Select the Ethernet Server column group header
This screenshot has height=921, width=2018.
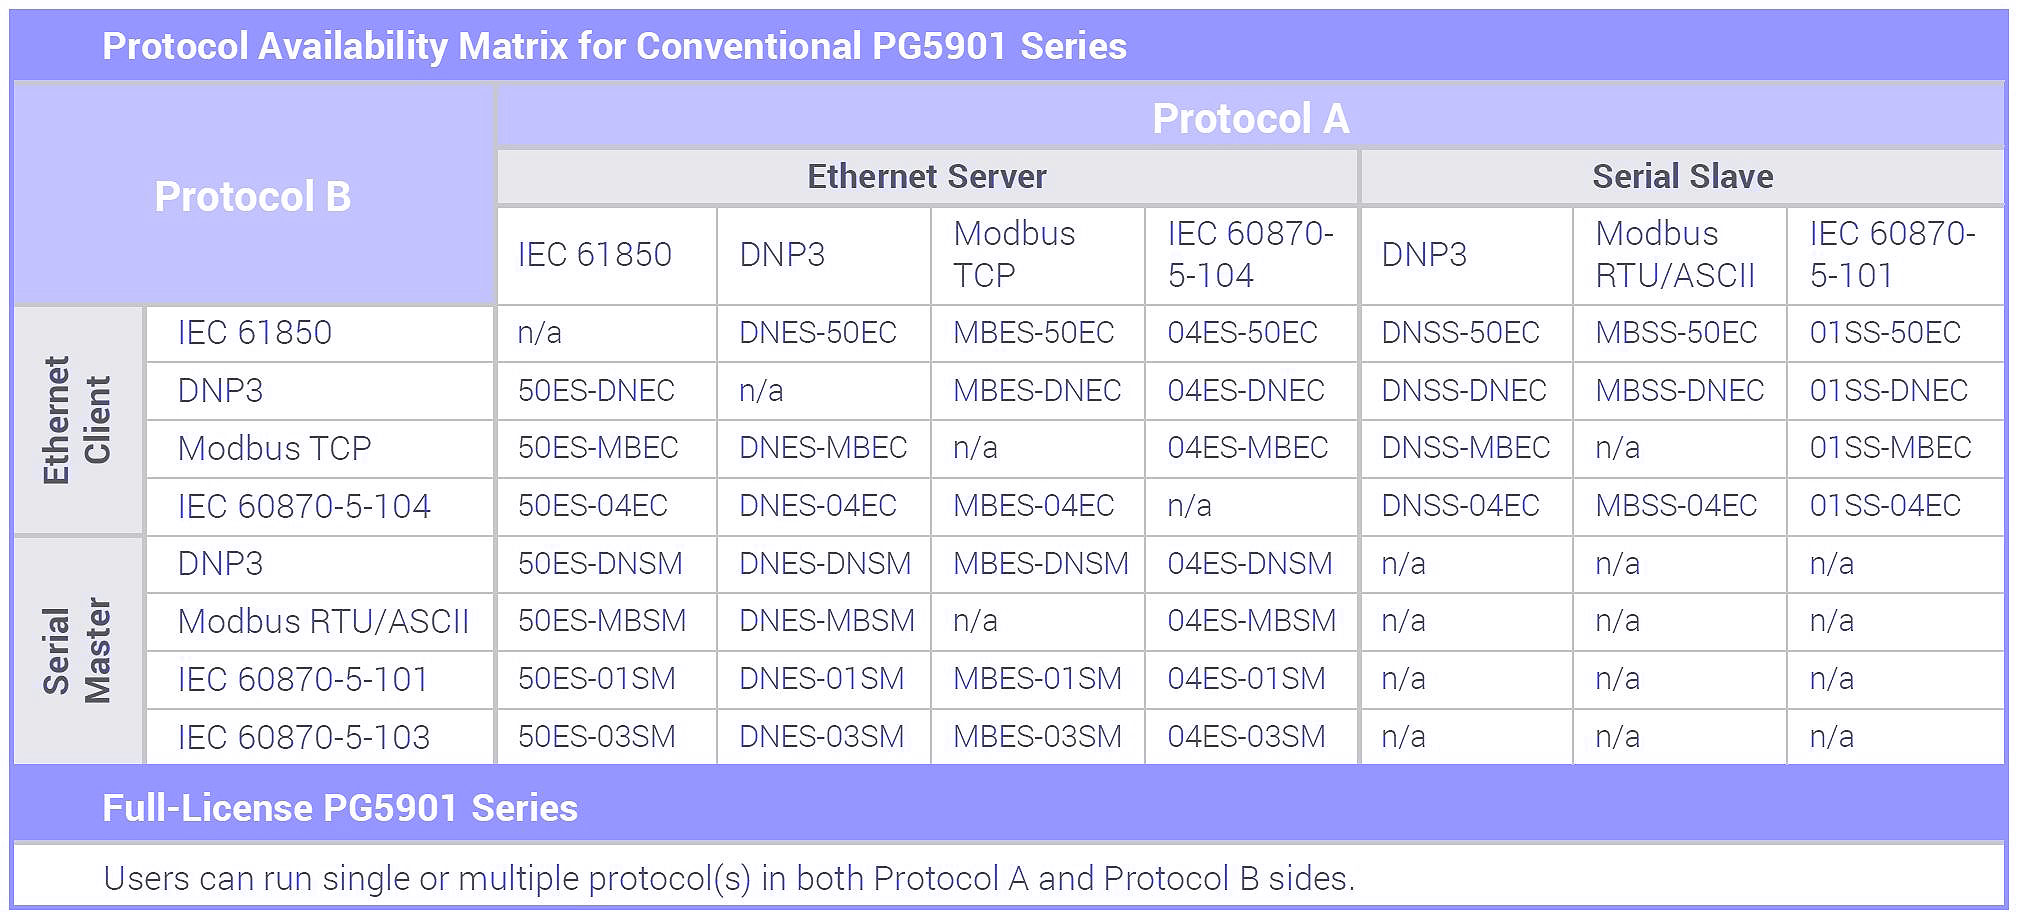tap(927, 177)
